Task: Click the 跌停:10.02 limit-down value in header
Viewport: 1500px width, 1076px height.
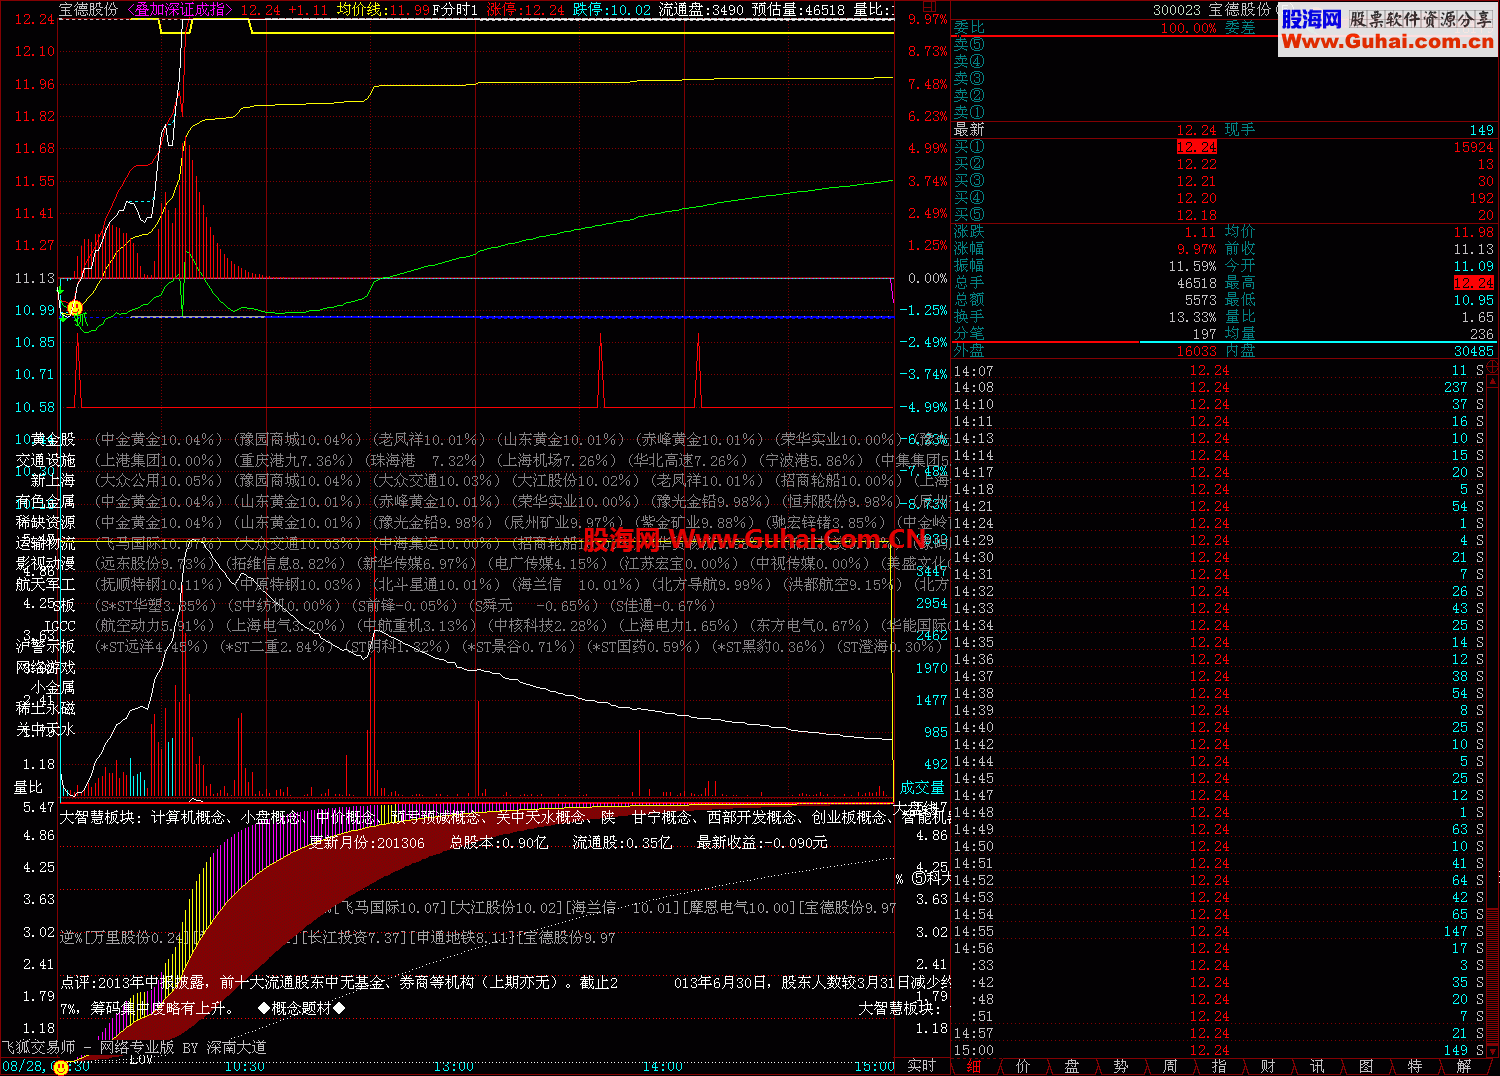Action: [x=612, y=10]
